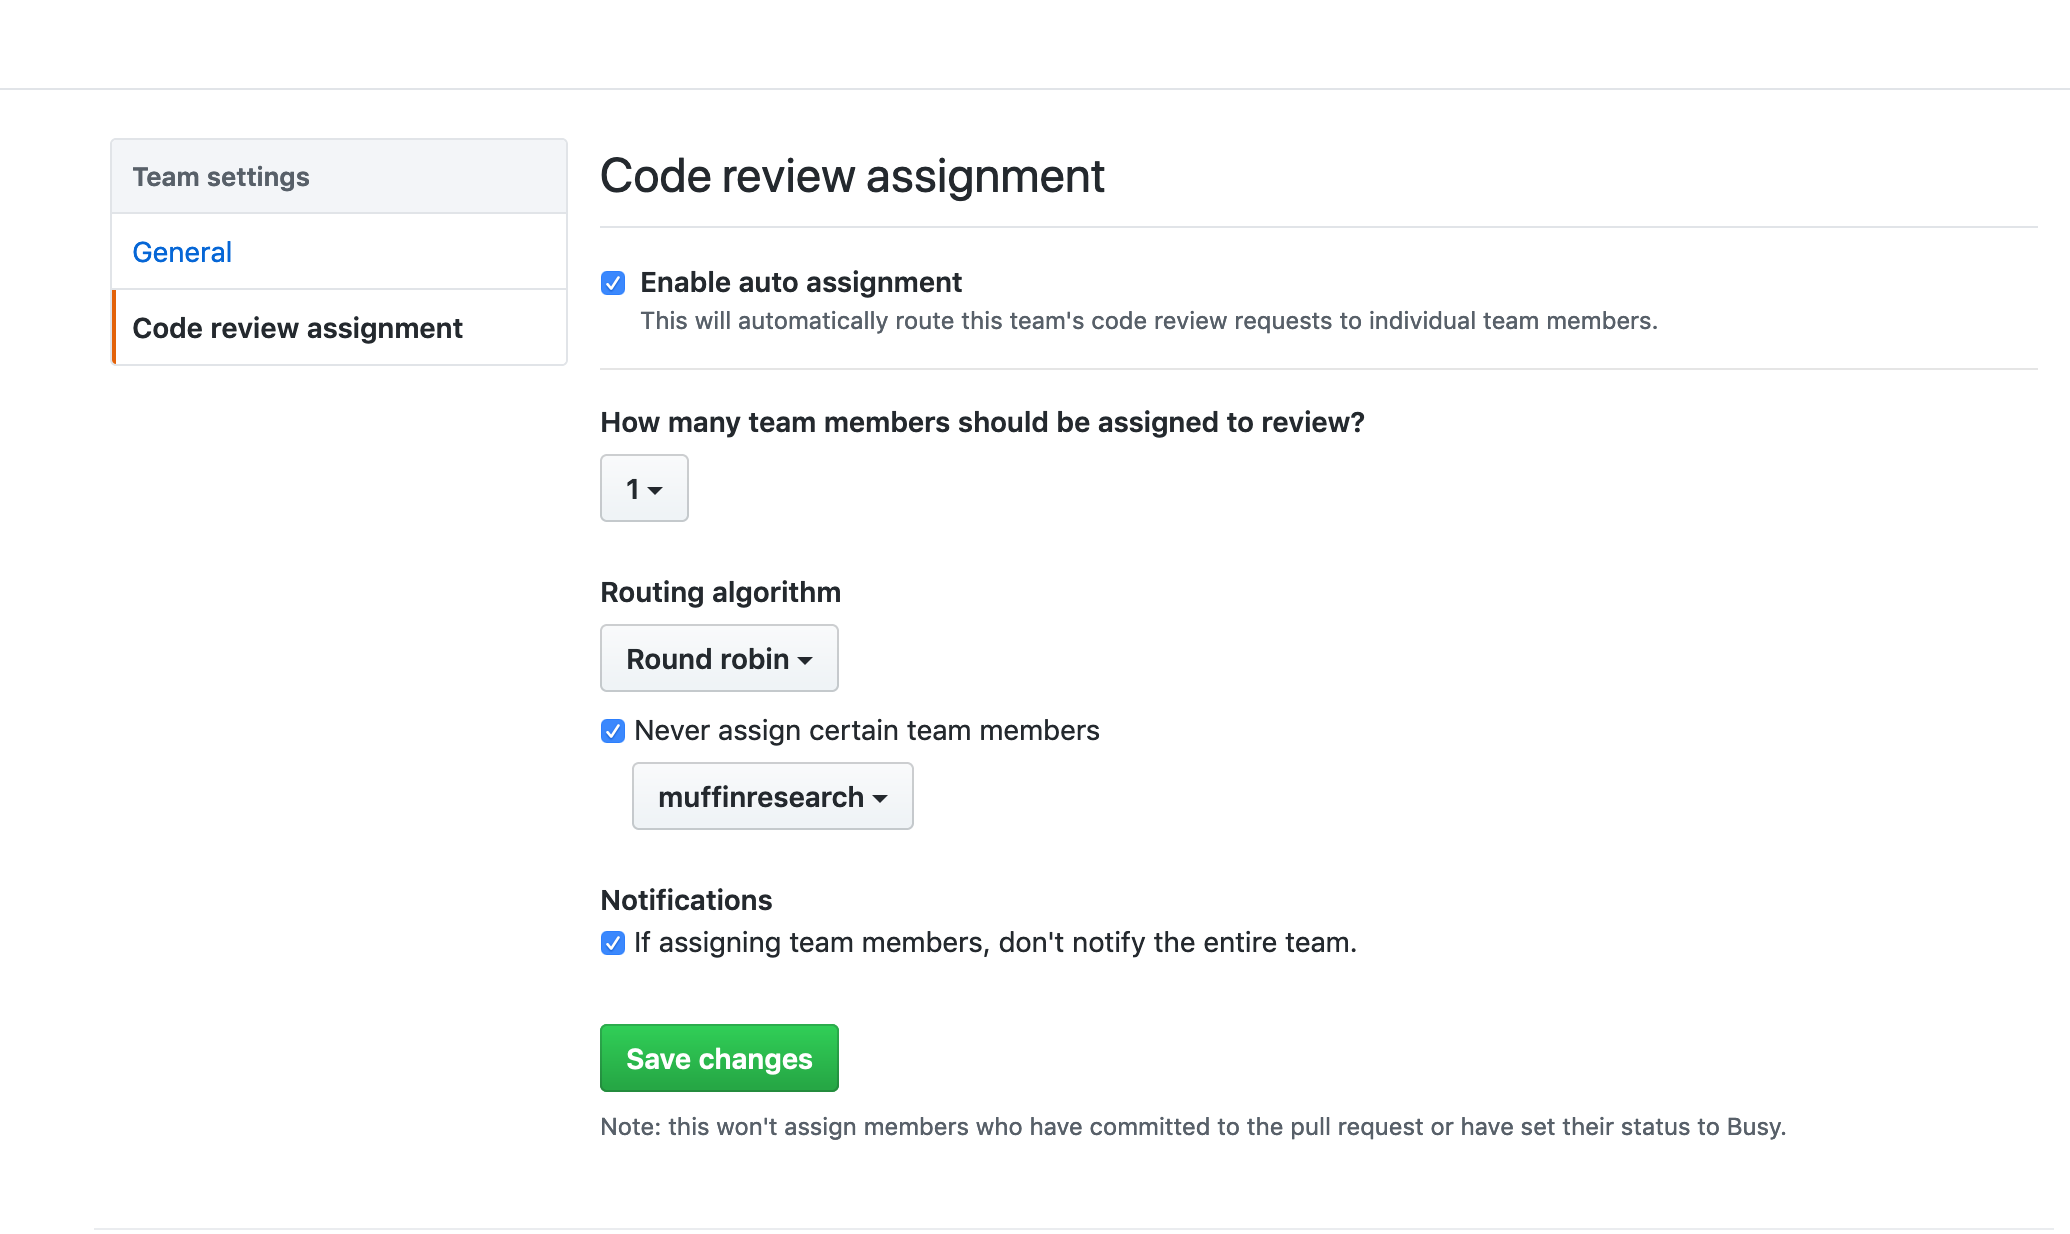Click the If assigning team members label text
This screenshot has width=2070, height=1234.
[x=994, y=942]
